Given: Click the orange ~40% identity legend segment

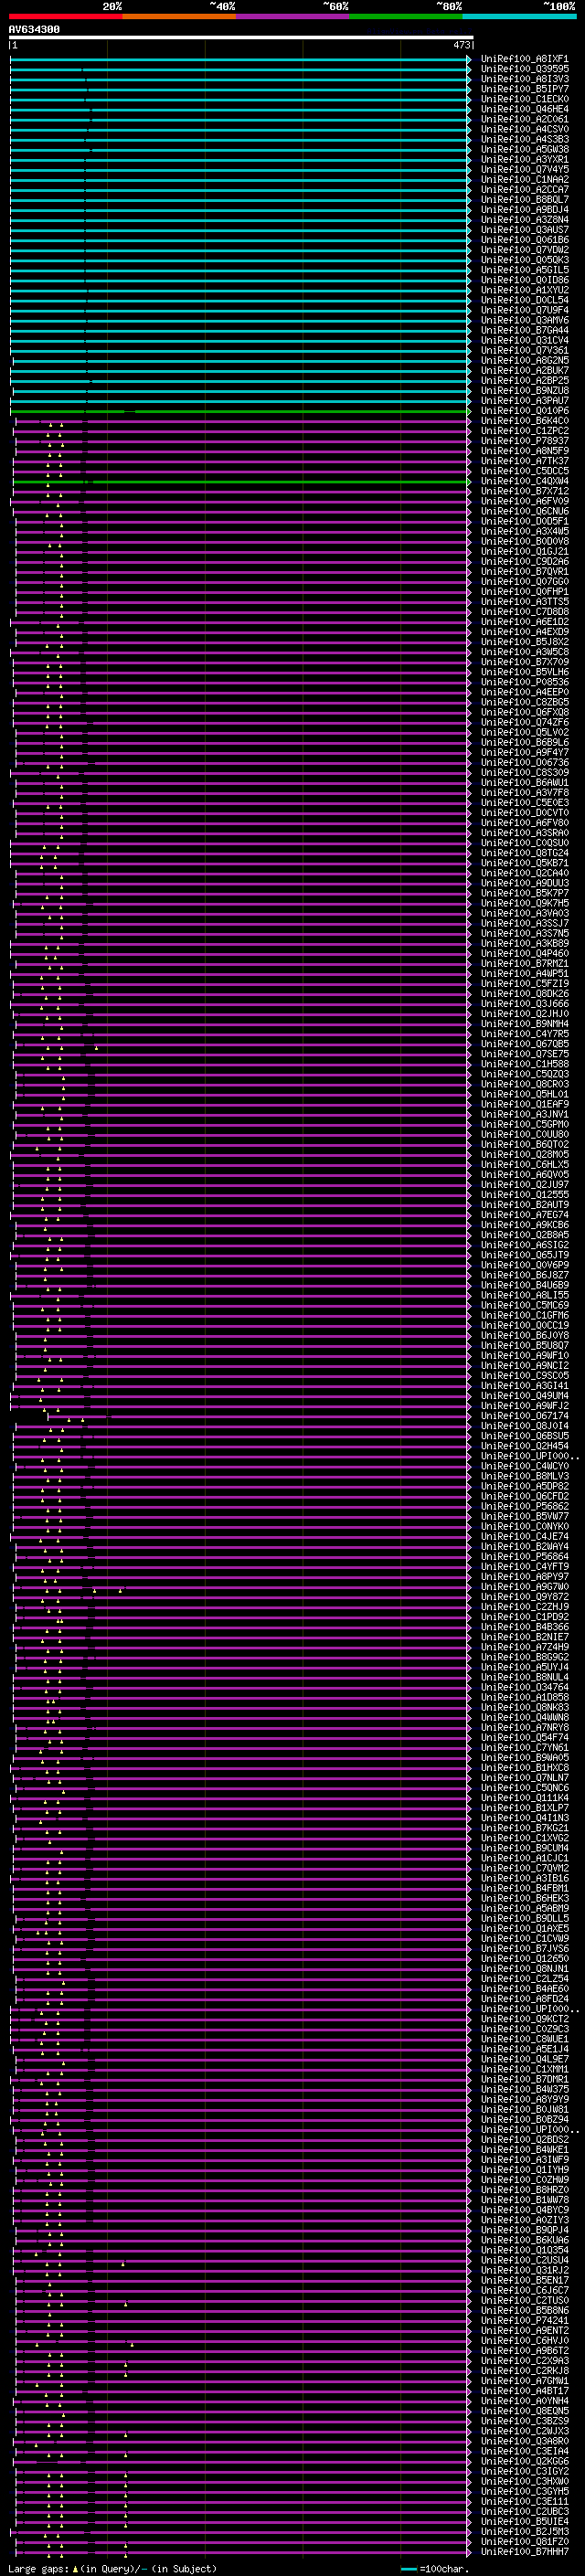Looking at the screenshot, I should [179, 16].
